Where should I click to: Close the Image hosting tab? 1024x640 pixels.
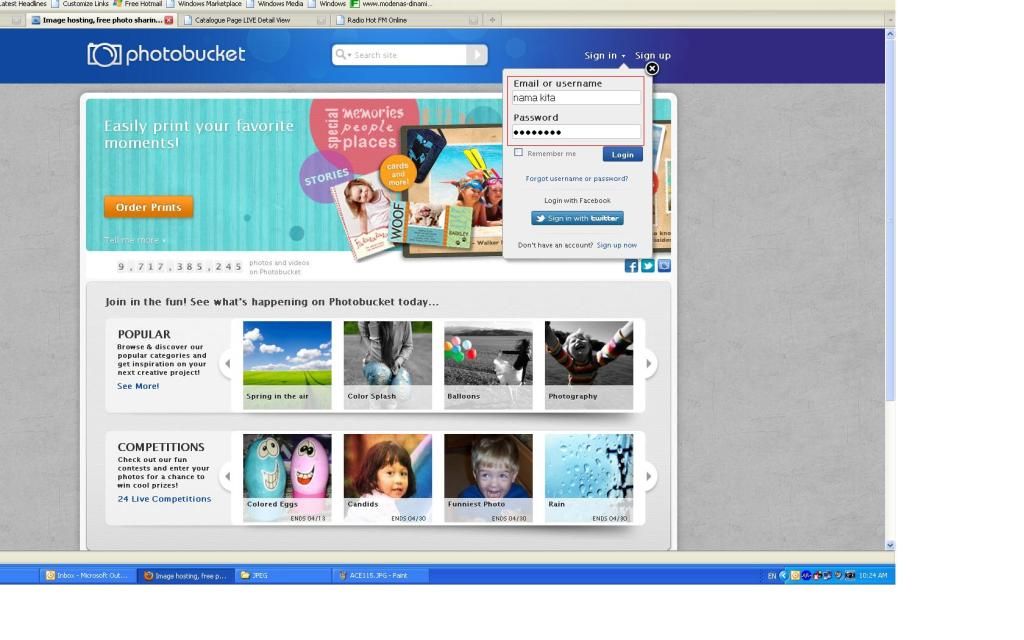tap(169, 20)
